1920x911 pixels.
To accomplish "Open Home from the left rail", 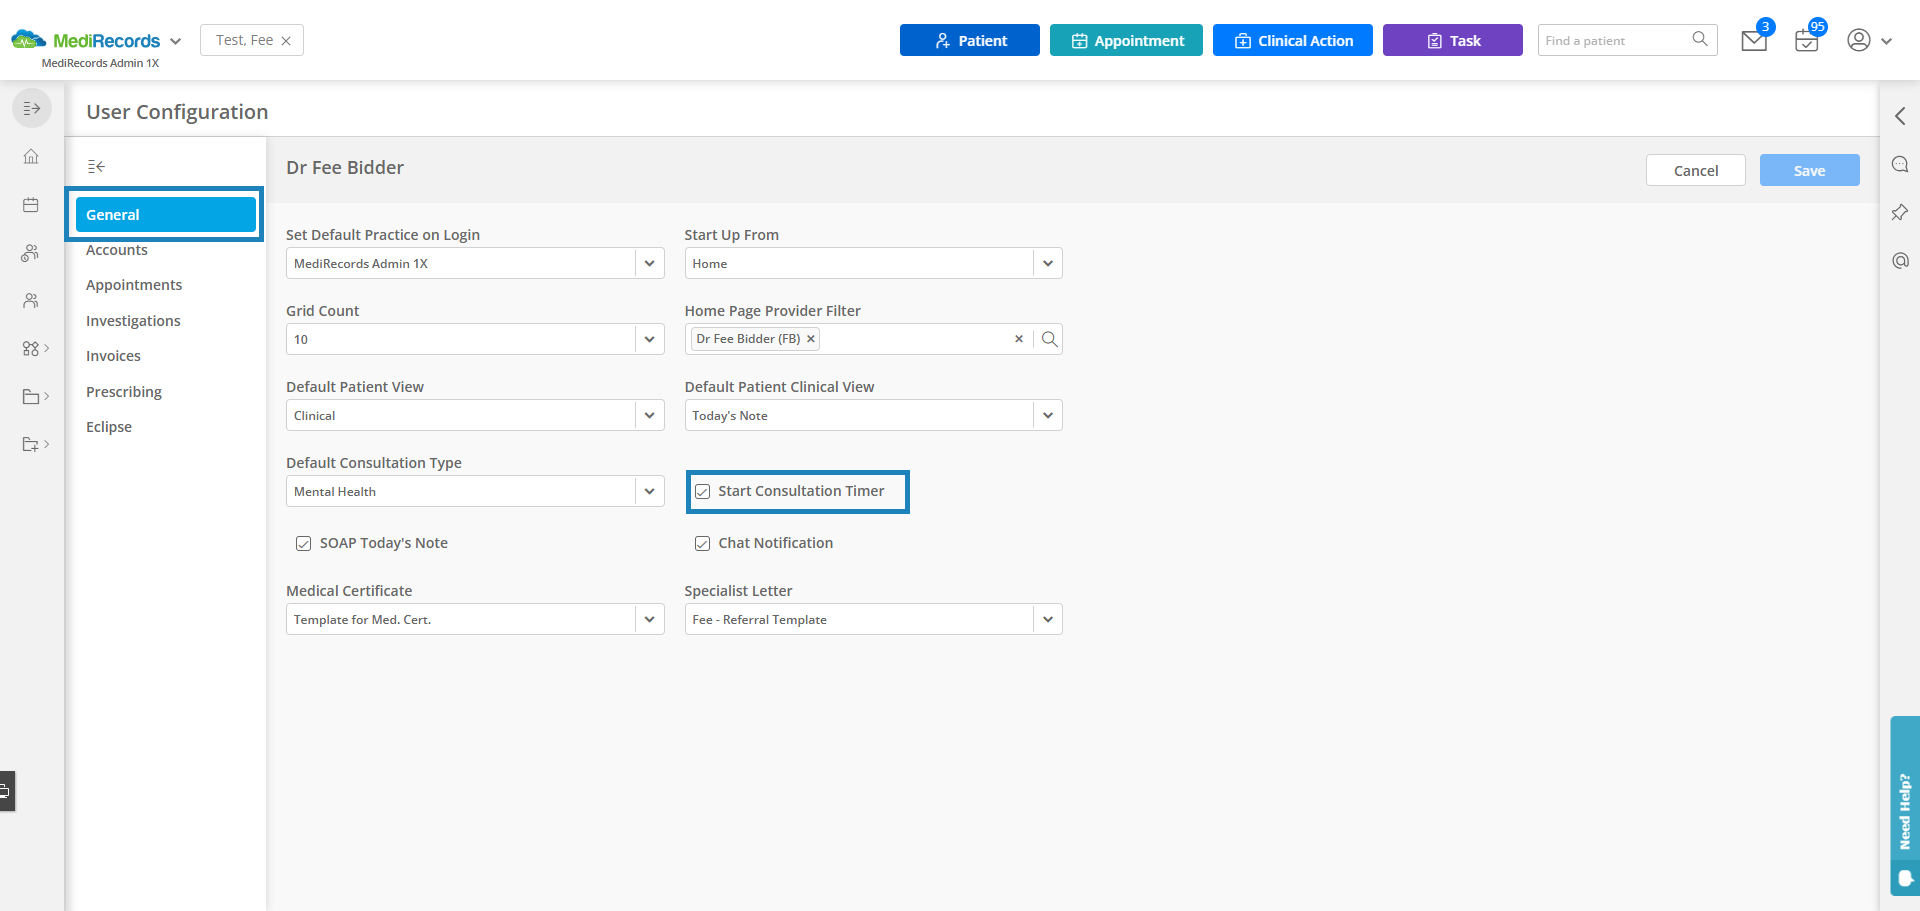I will coord(31,156).
